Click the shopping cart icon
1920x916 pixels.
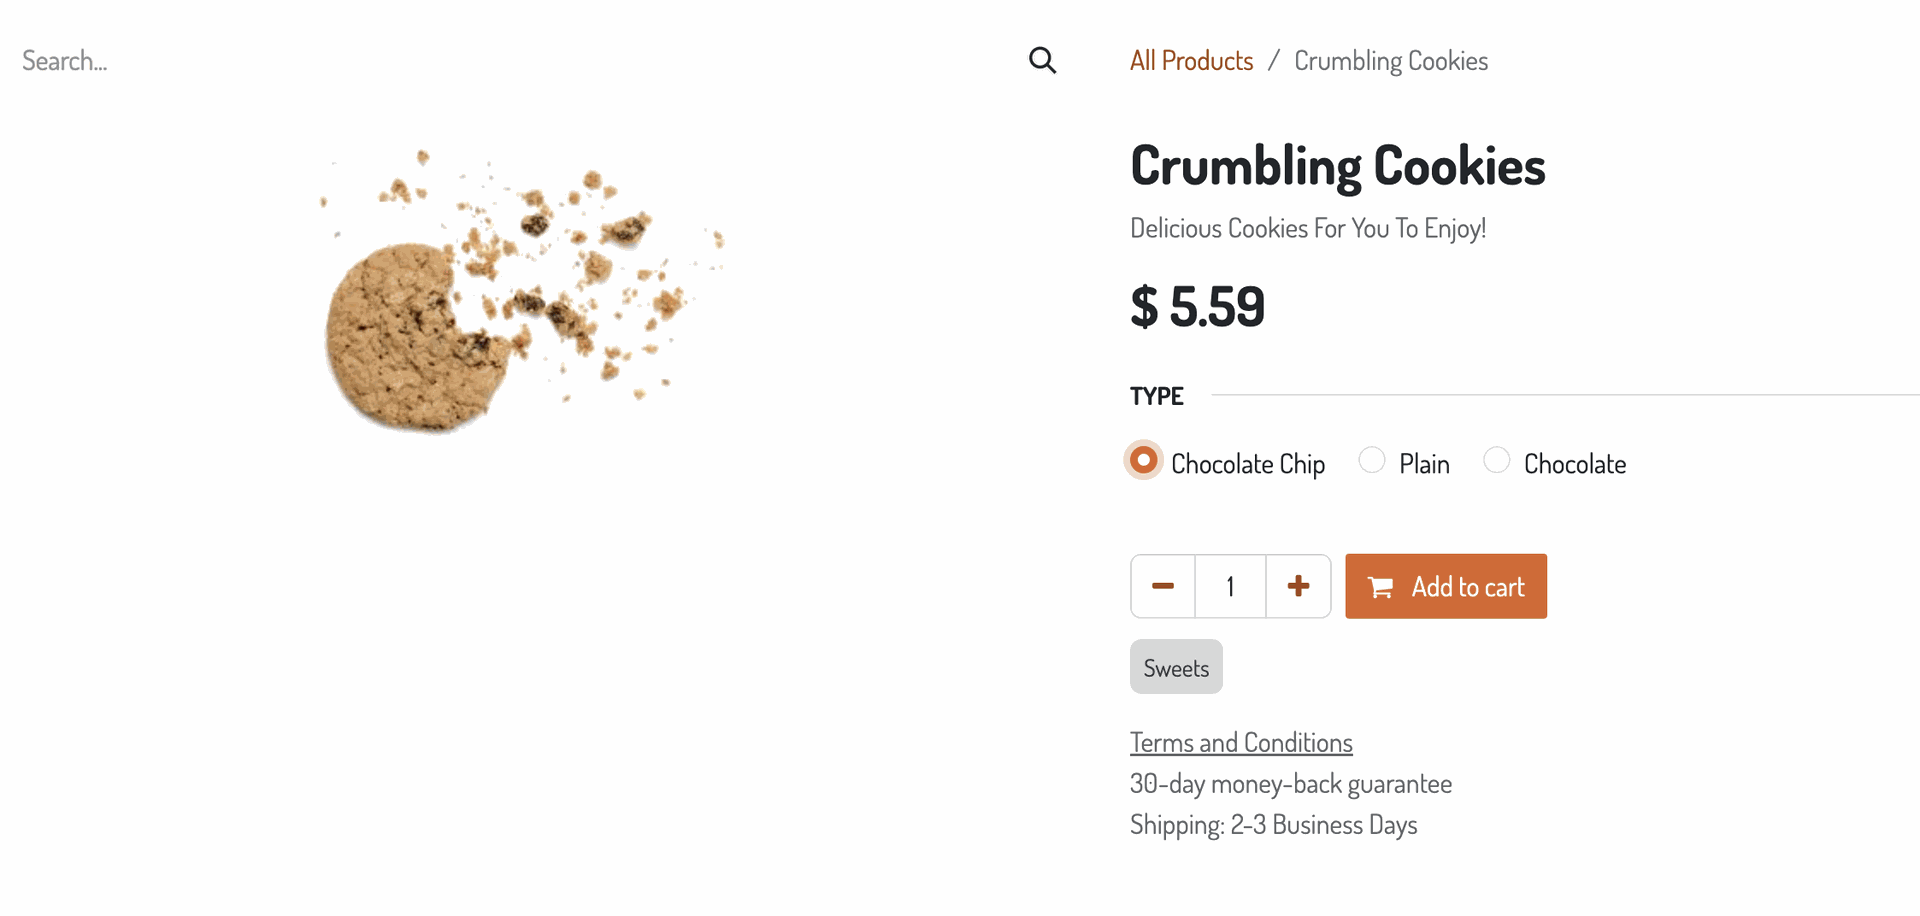click(x=1380, y=588)
